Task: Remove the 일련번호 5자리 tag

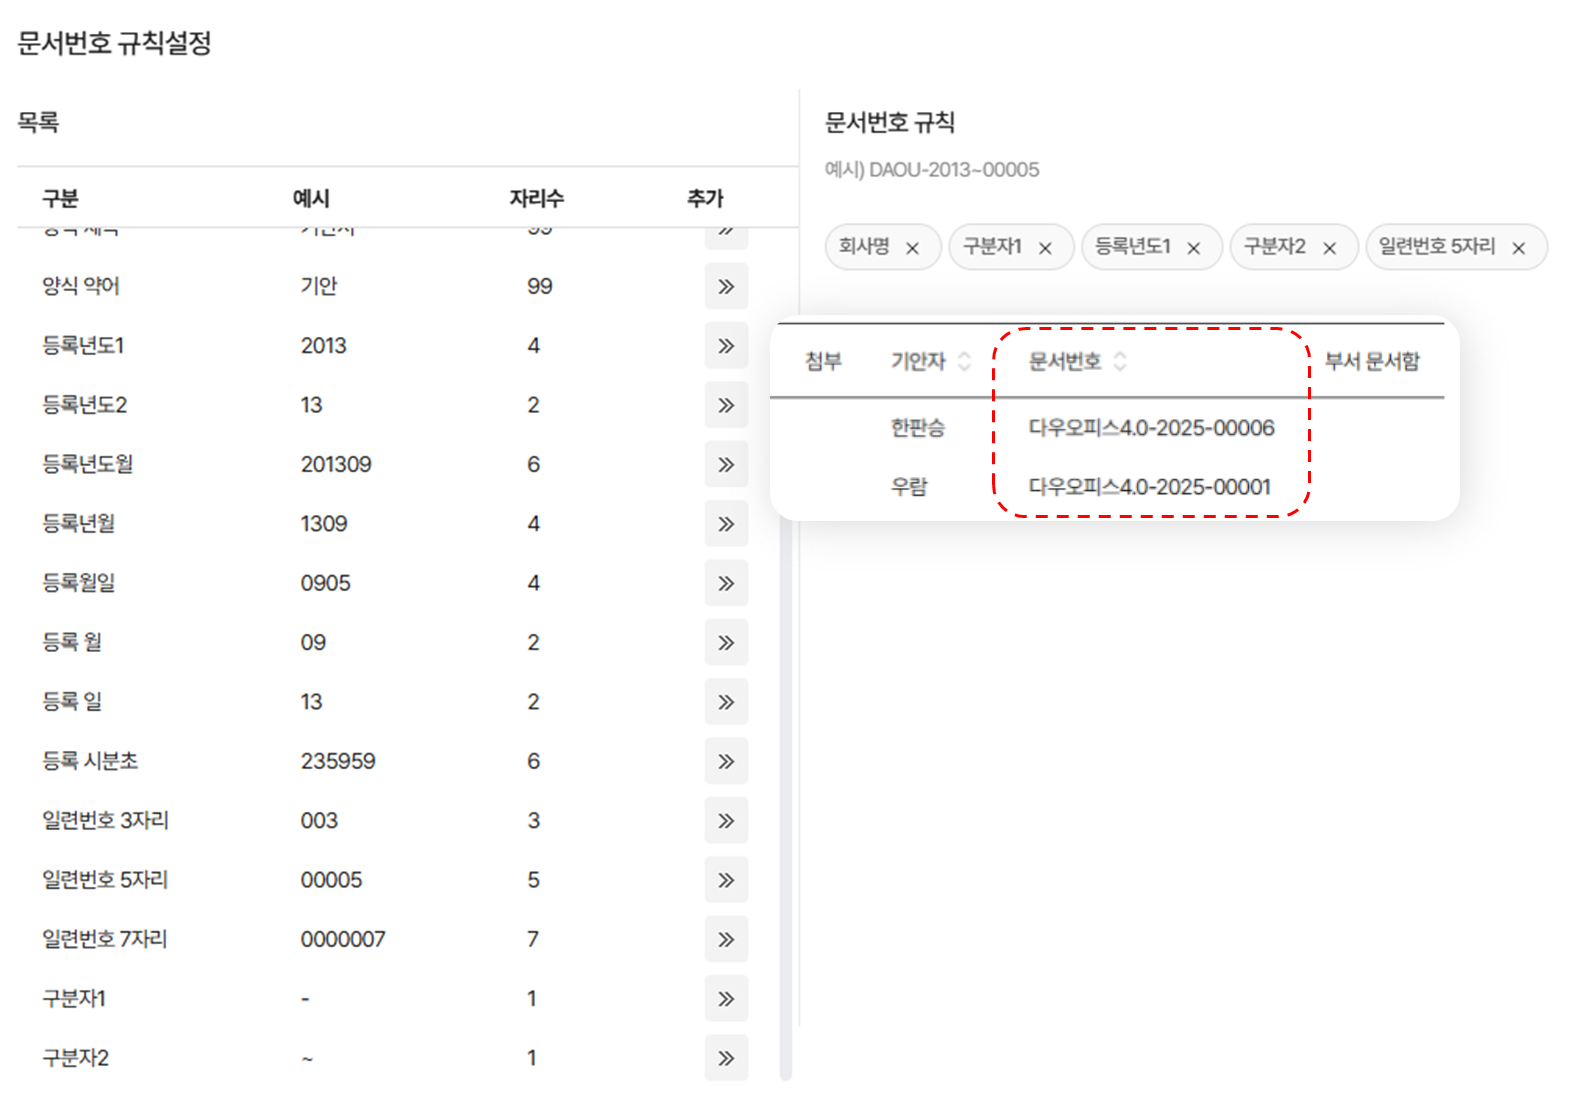Action: click(1518, 248)
